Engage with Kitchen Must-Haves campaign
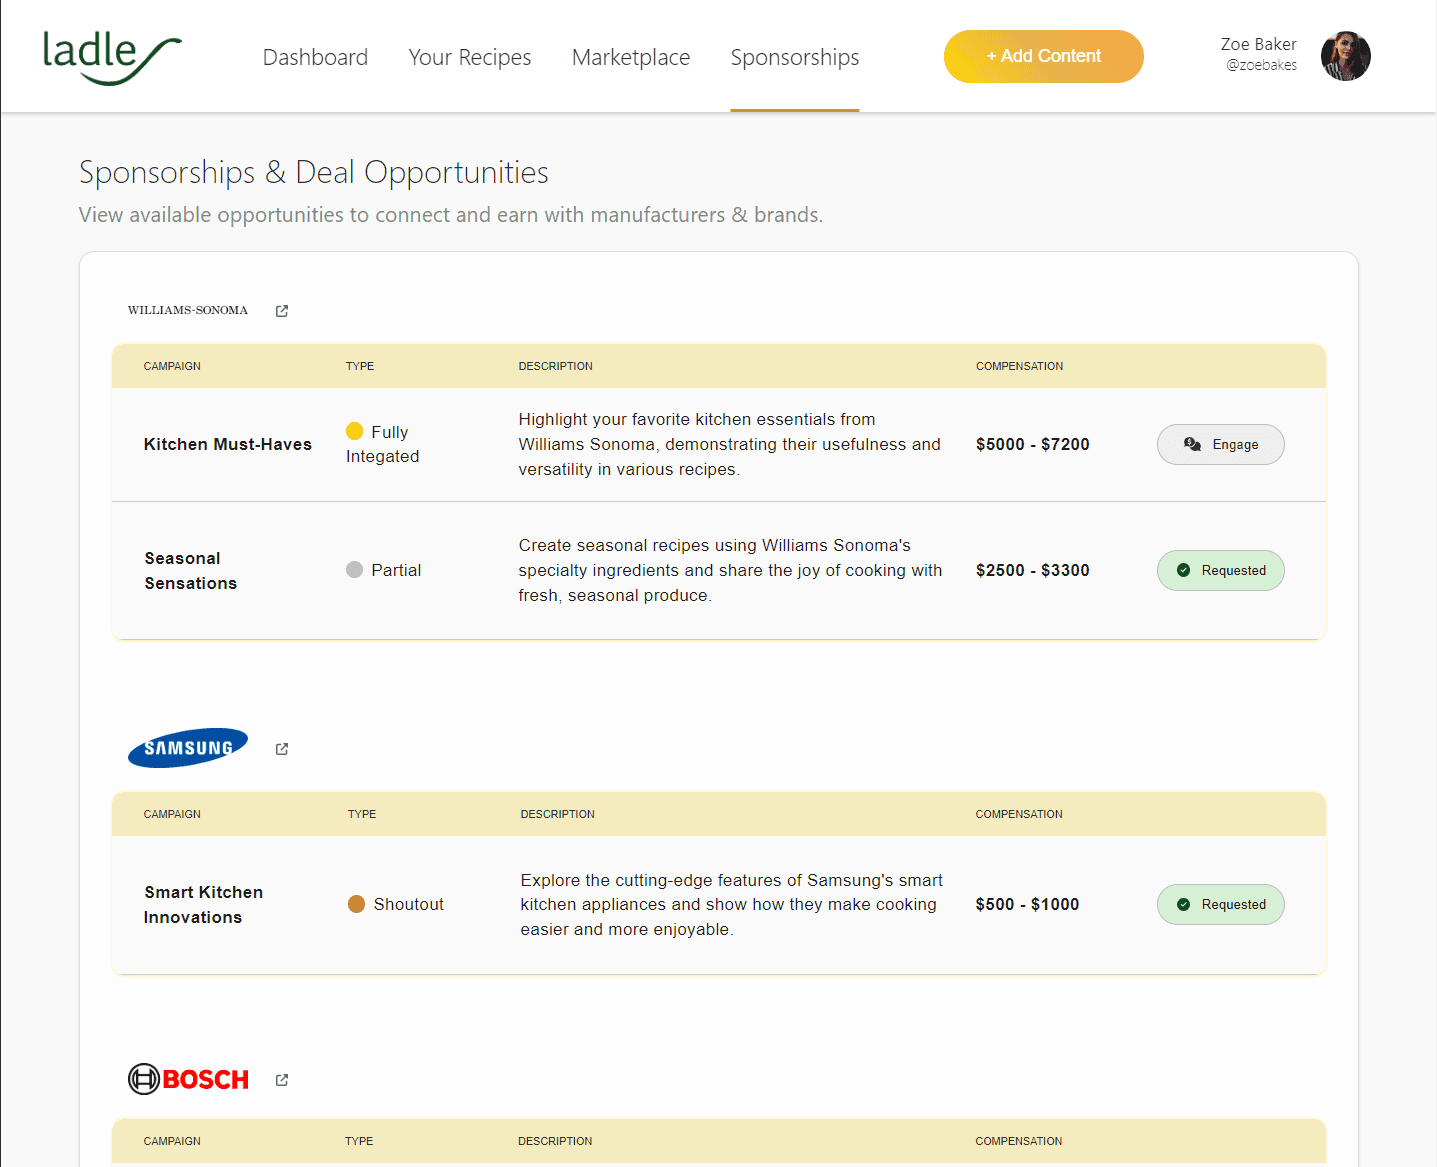This screenshot has width=1437, height=1167. point(1221,444)
